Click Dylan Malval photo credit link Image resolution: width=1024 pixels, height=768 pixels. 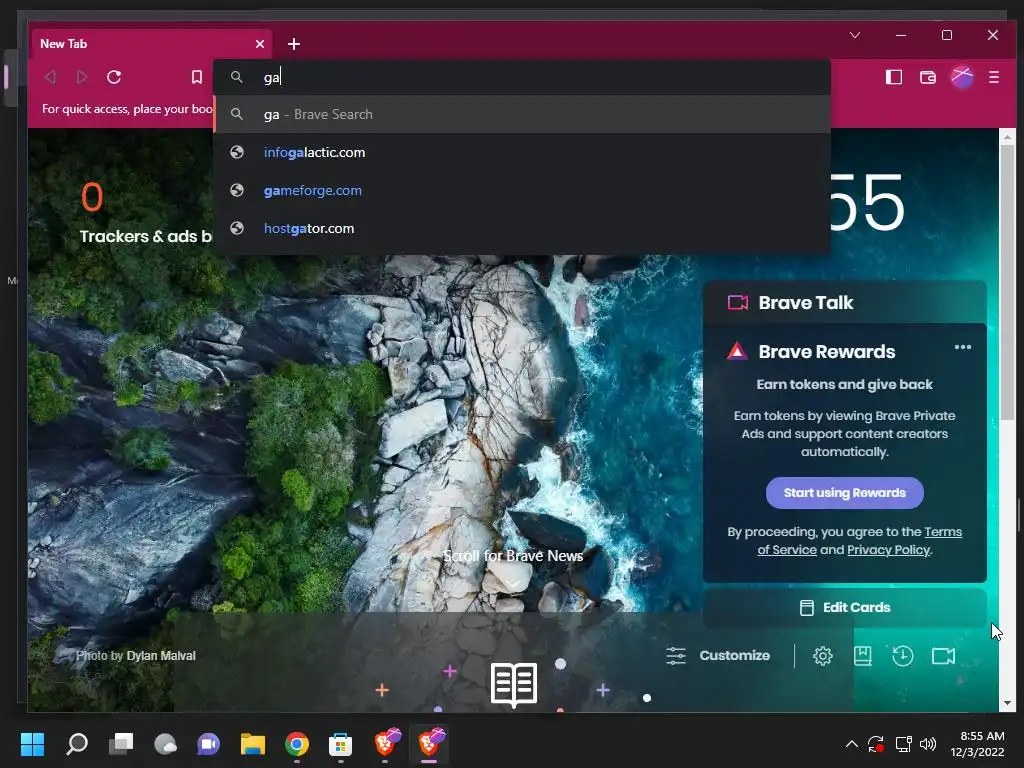pos(161,656)
